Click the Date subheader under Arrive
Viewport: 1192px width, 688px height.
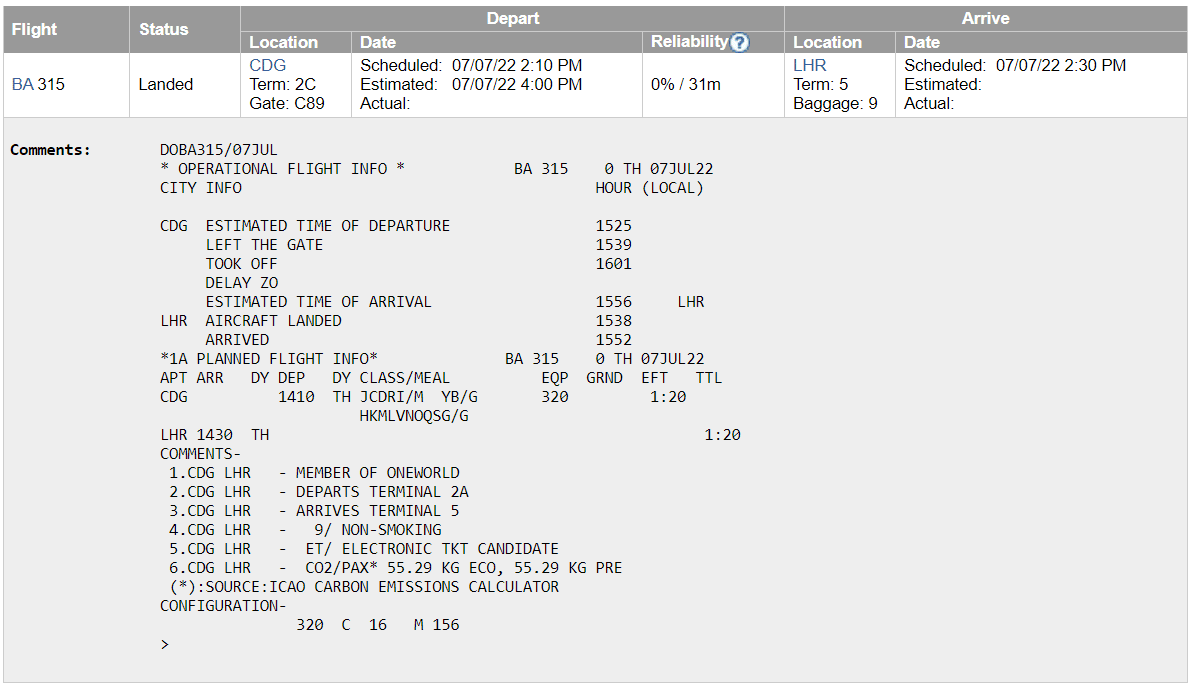(x=922, y=42)
